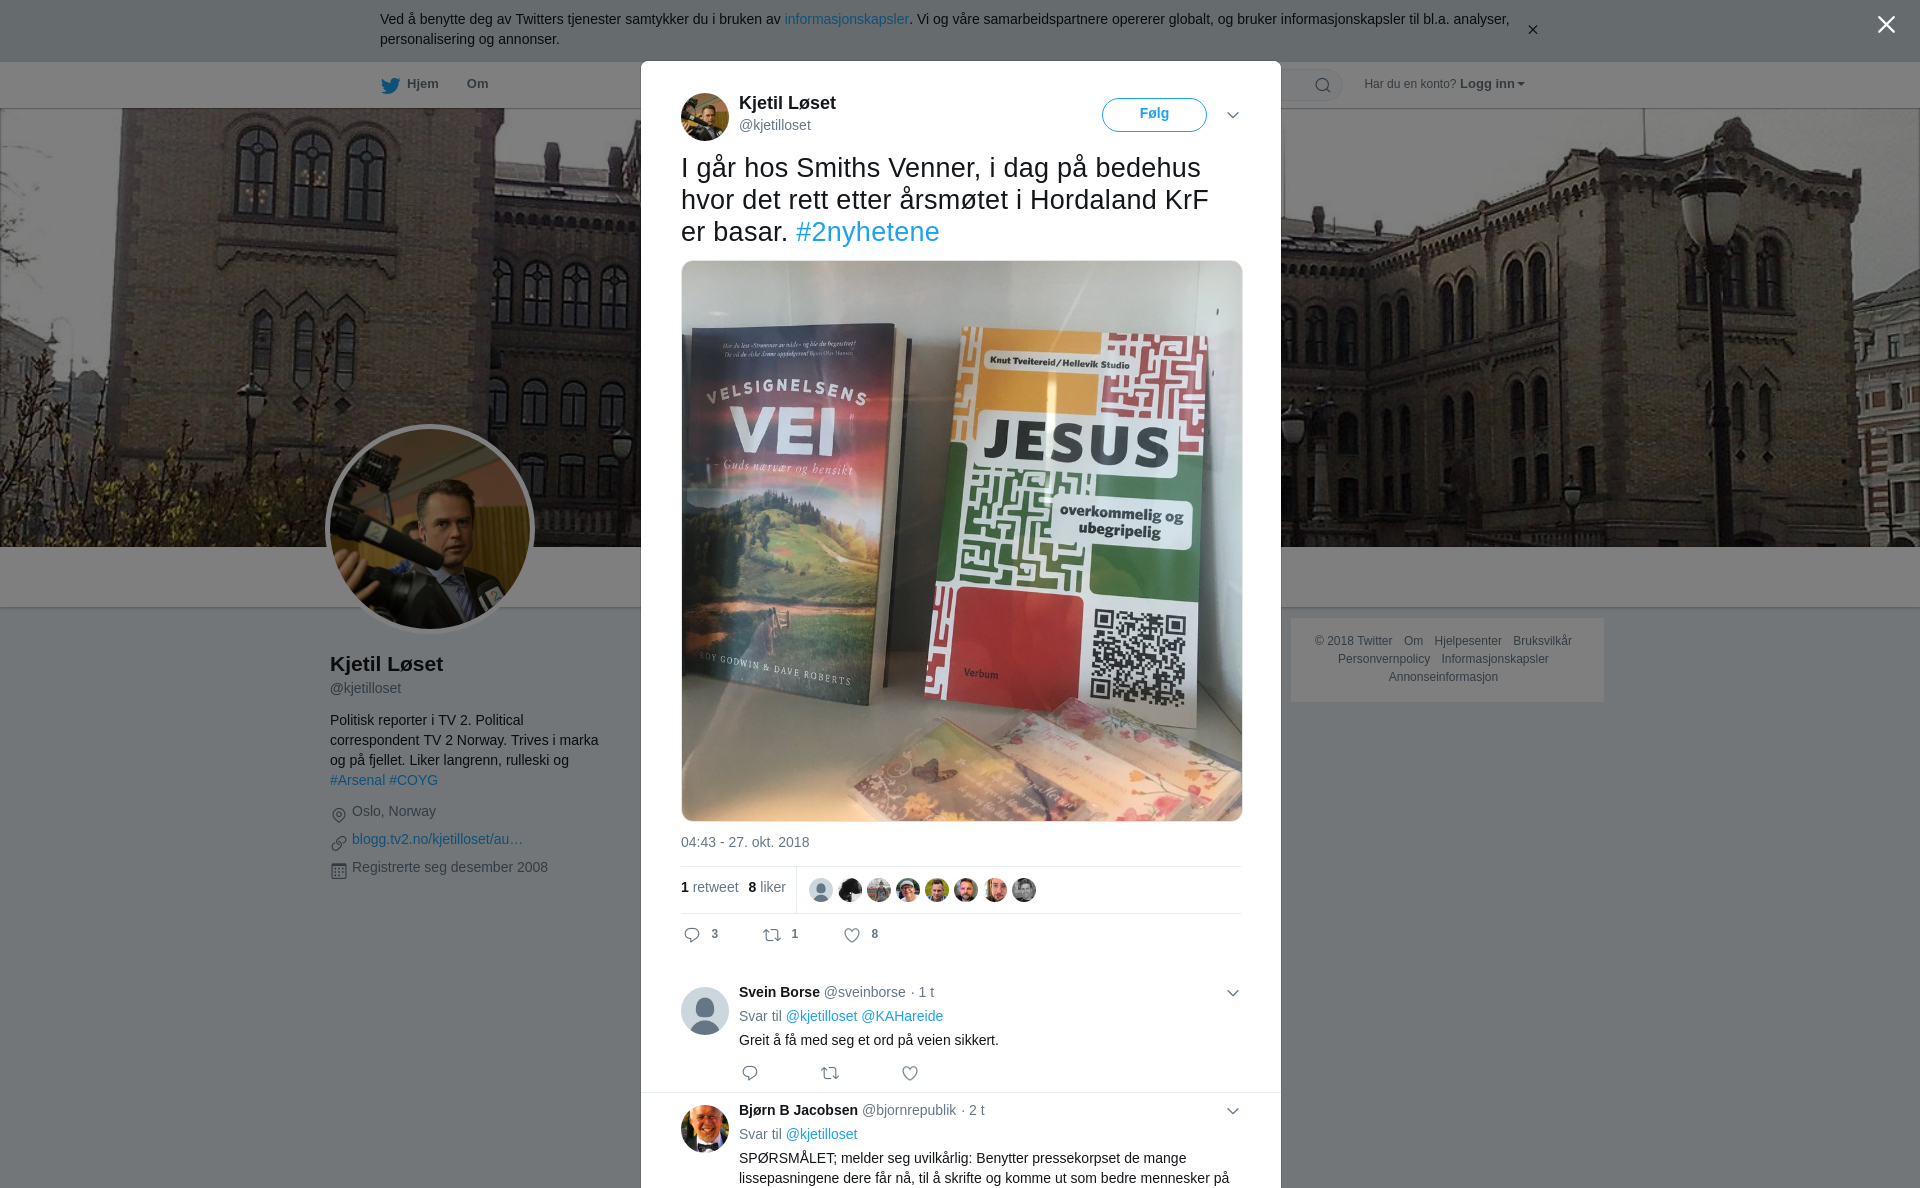Expand options for Bjørn B Jacobsen's reply

[x=1233, y=1111]
